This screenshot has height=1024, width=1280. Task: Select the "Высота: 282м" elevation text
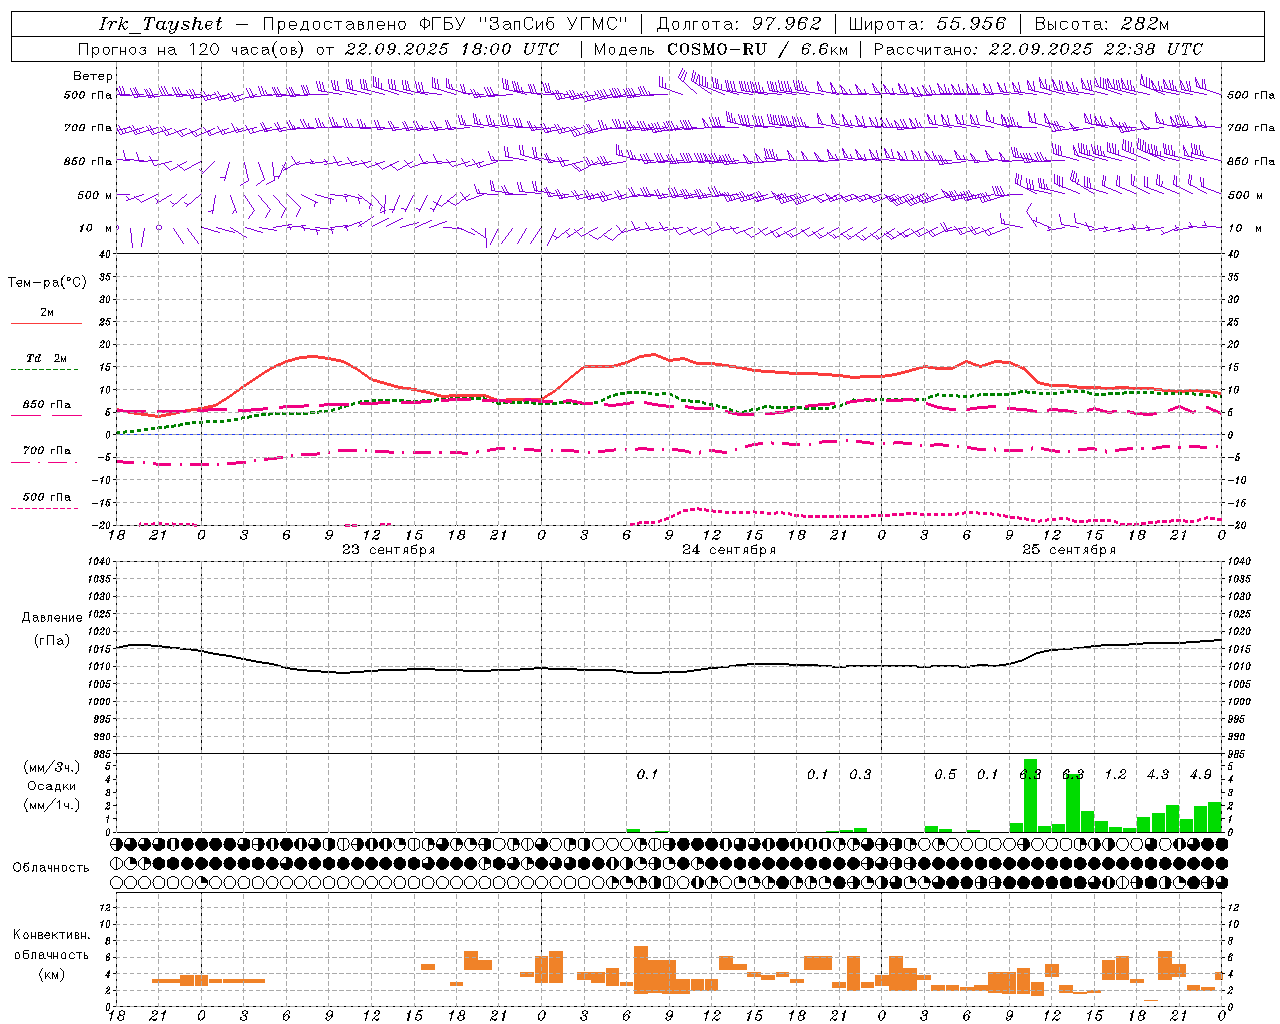pos(1101,24)
